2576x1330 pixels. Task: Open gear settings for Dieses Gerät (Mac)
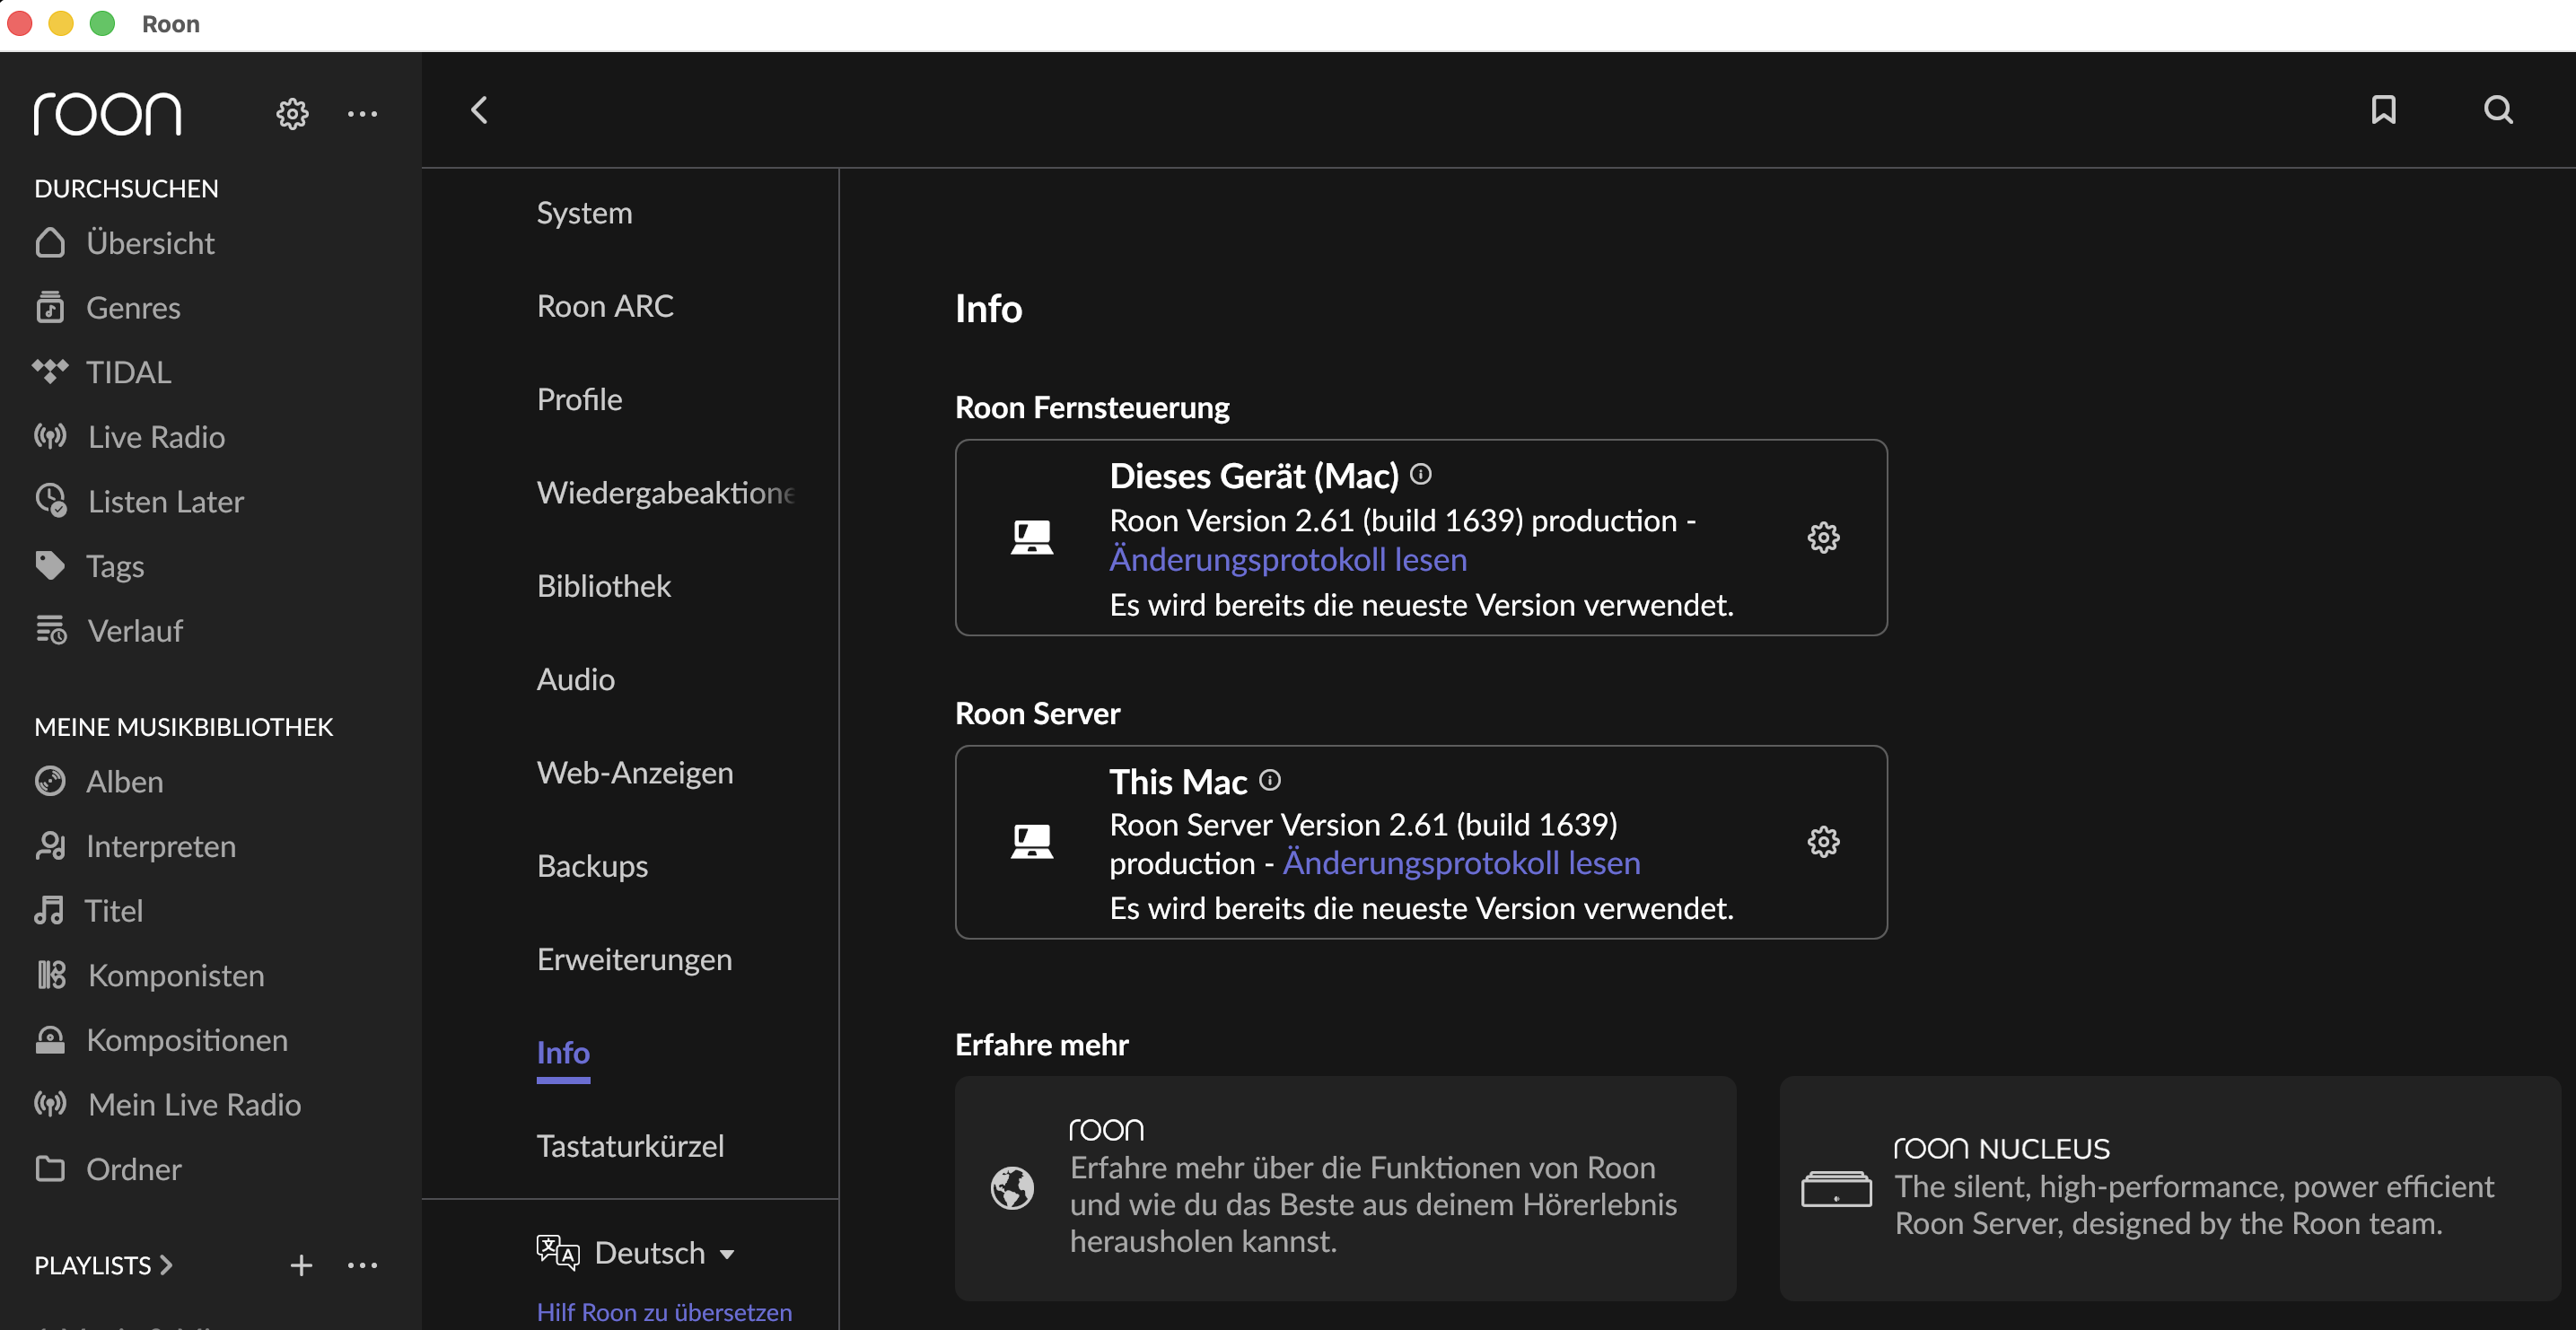click(x=1823, y=537)
